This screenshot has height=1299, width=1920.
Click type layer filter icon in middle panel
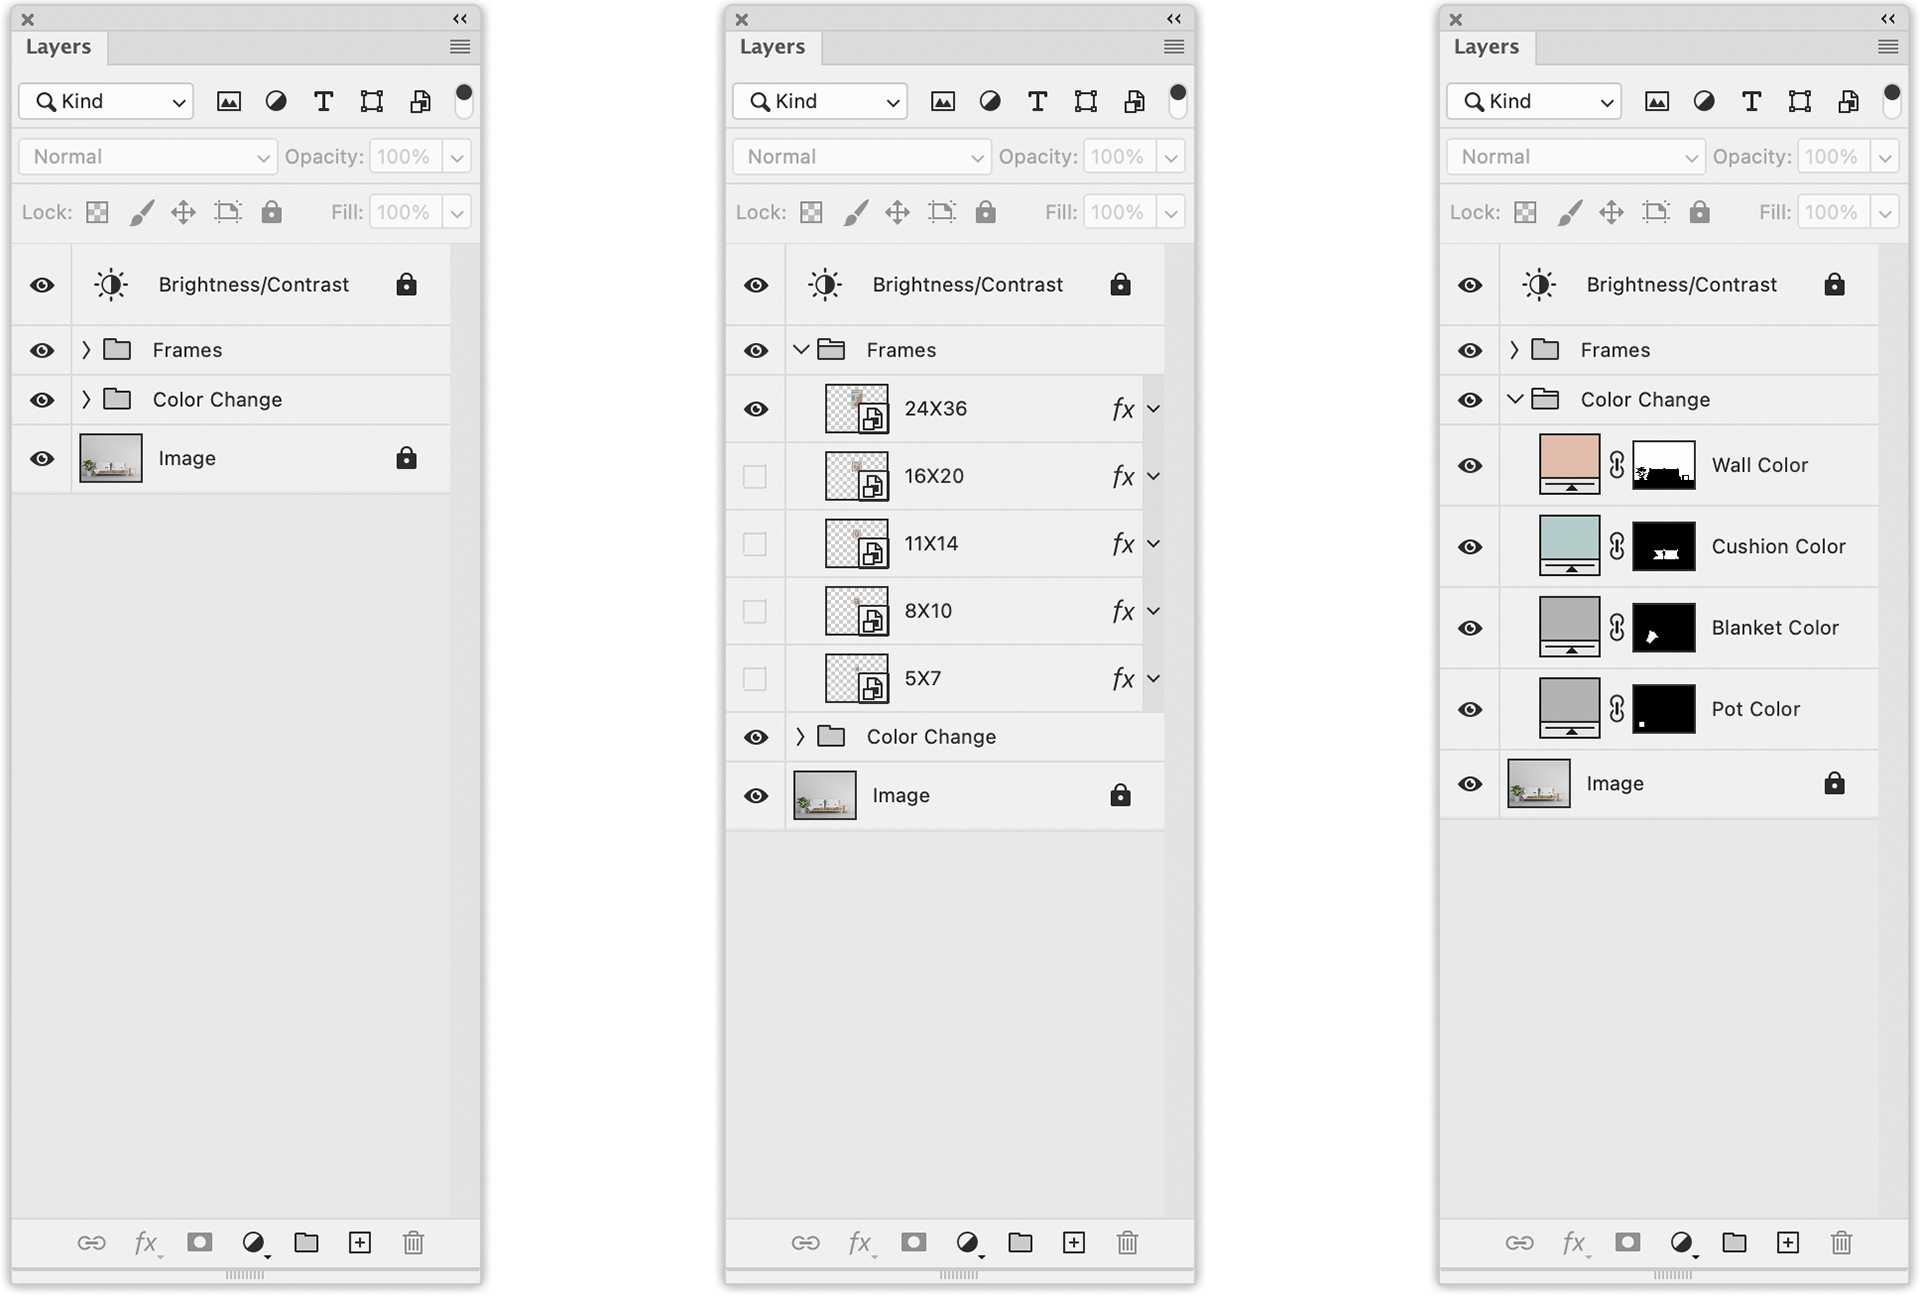1037,101
